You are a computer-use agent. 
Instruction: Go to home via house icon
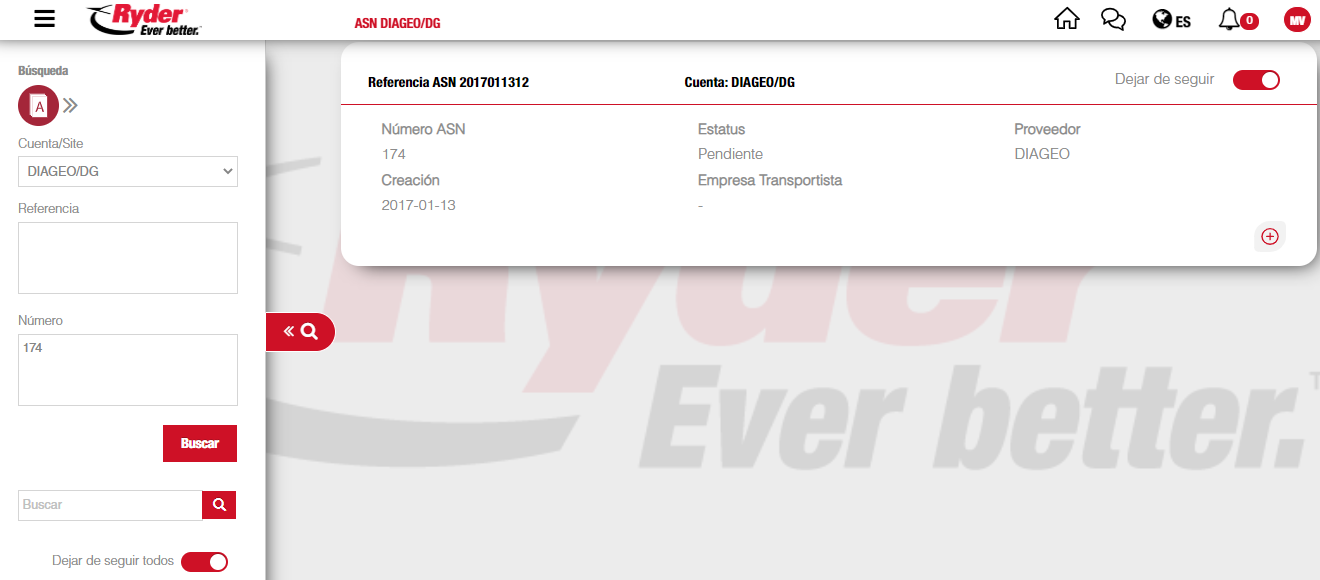tap(1067, 19)
